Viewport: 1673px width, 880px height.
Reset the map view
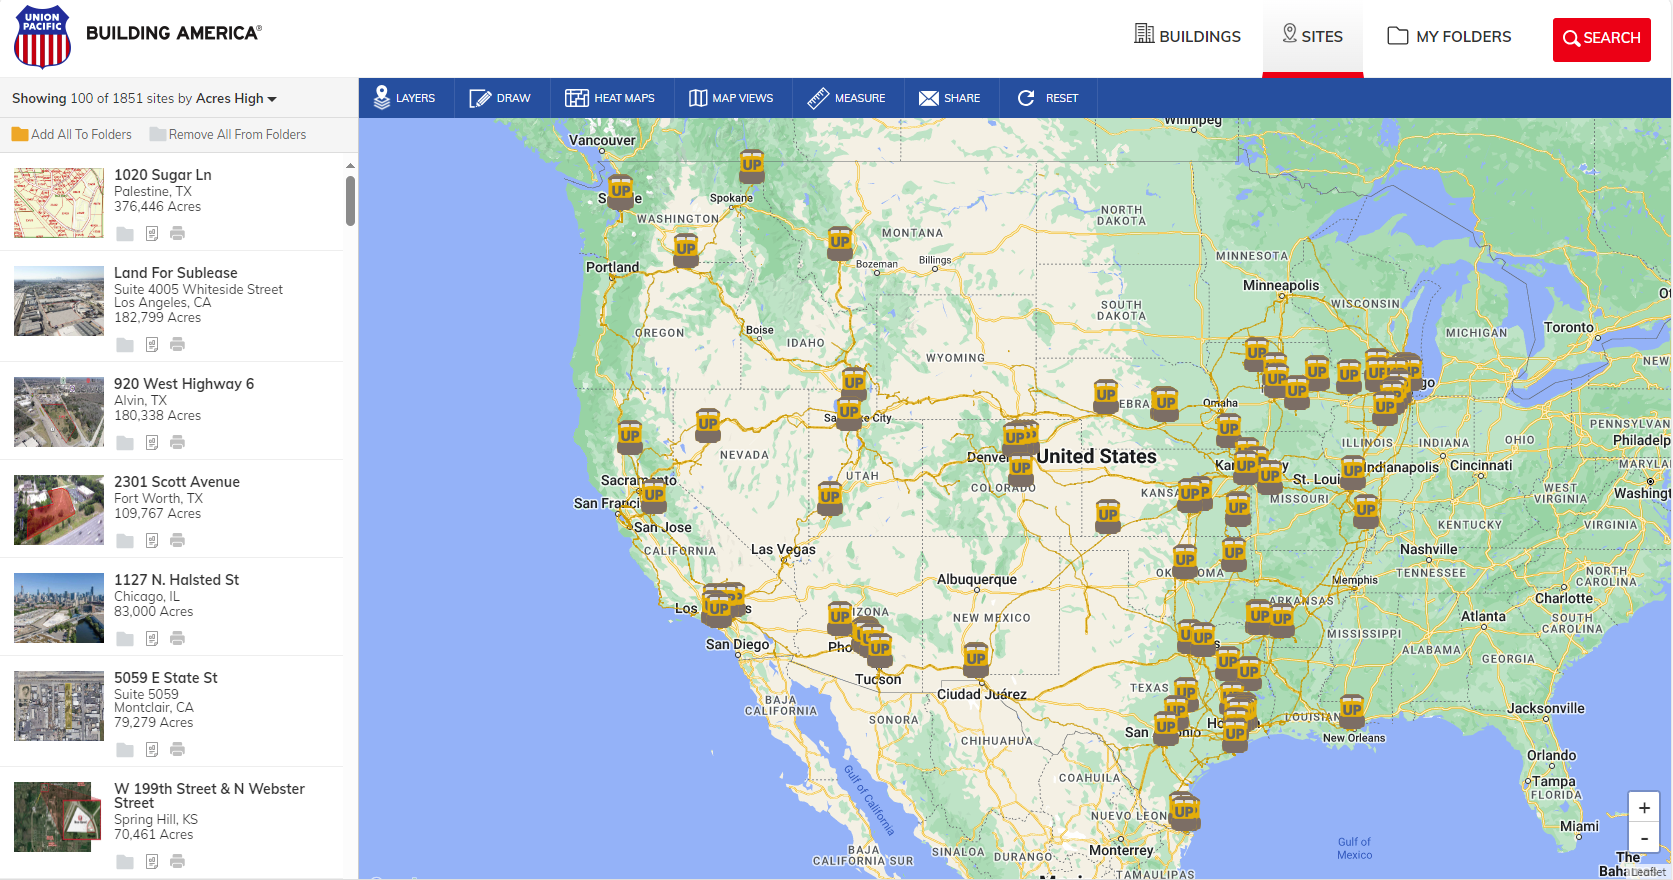(1048, 98)
